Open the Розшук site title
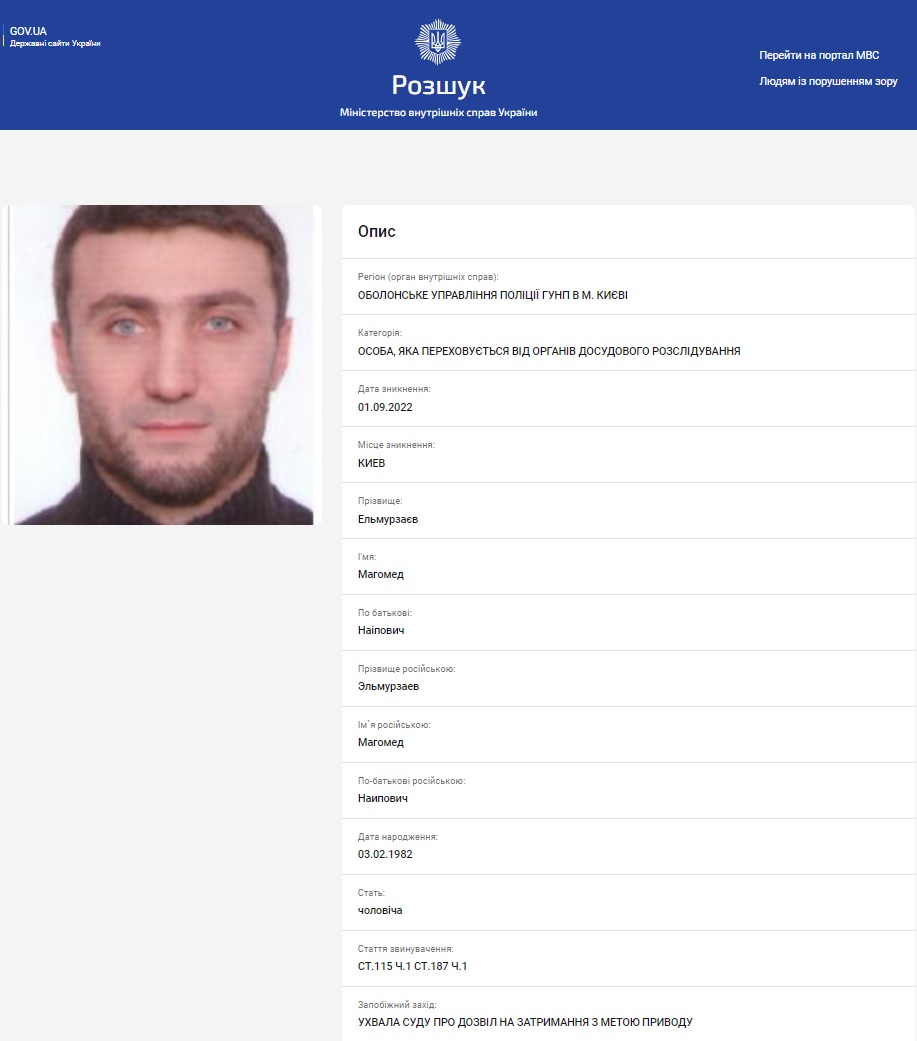The width and height of the screenshot is (917, 1041). coord(438,85)
